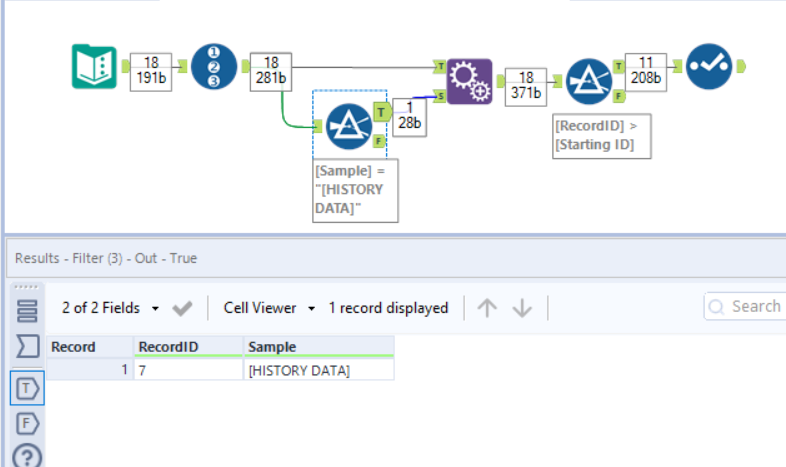Image resolution: width=786 pixels, height=467 pixels.
Task: Click in the results Search box
Action: (x=750, y=306)
